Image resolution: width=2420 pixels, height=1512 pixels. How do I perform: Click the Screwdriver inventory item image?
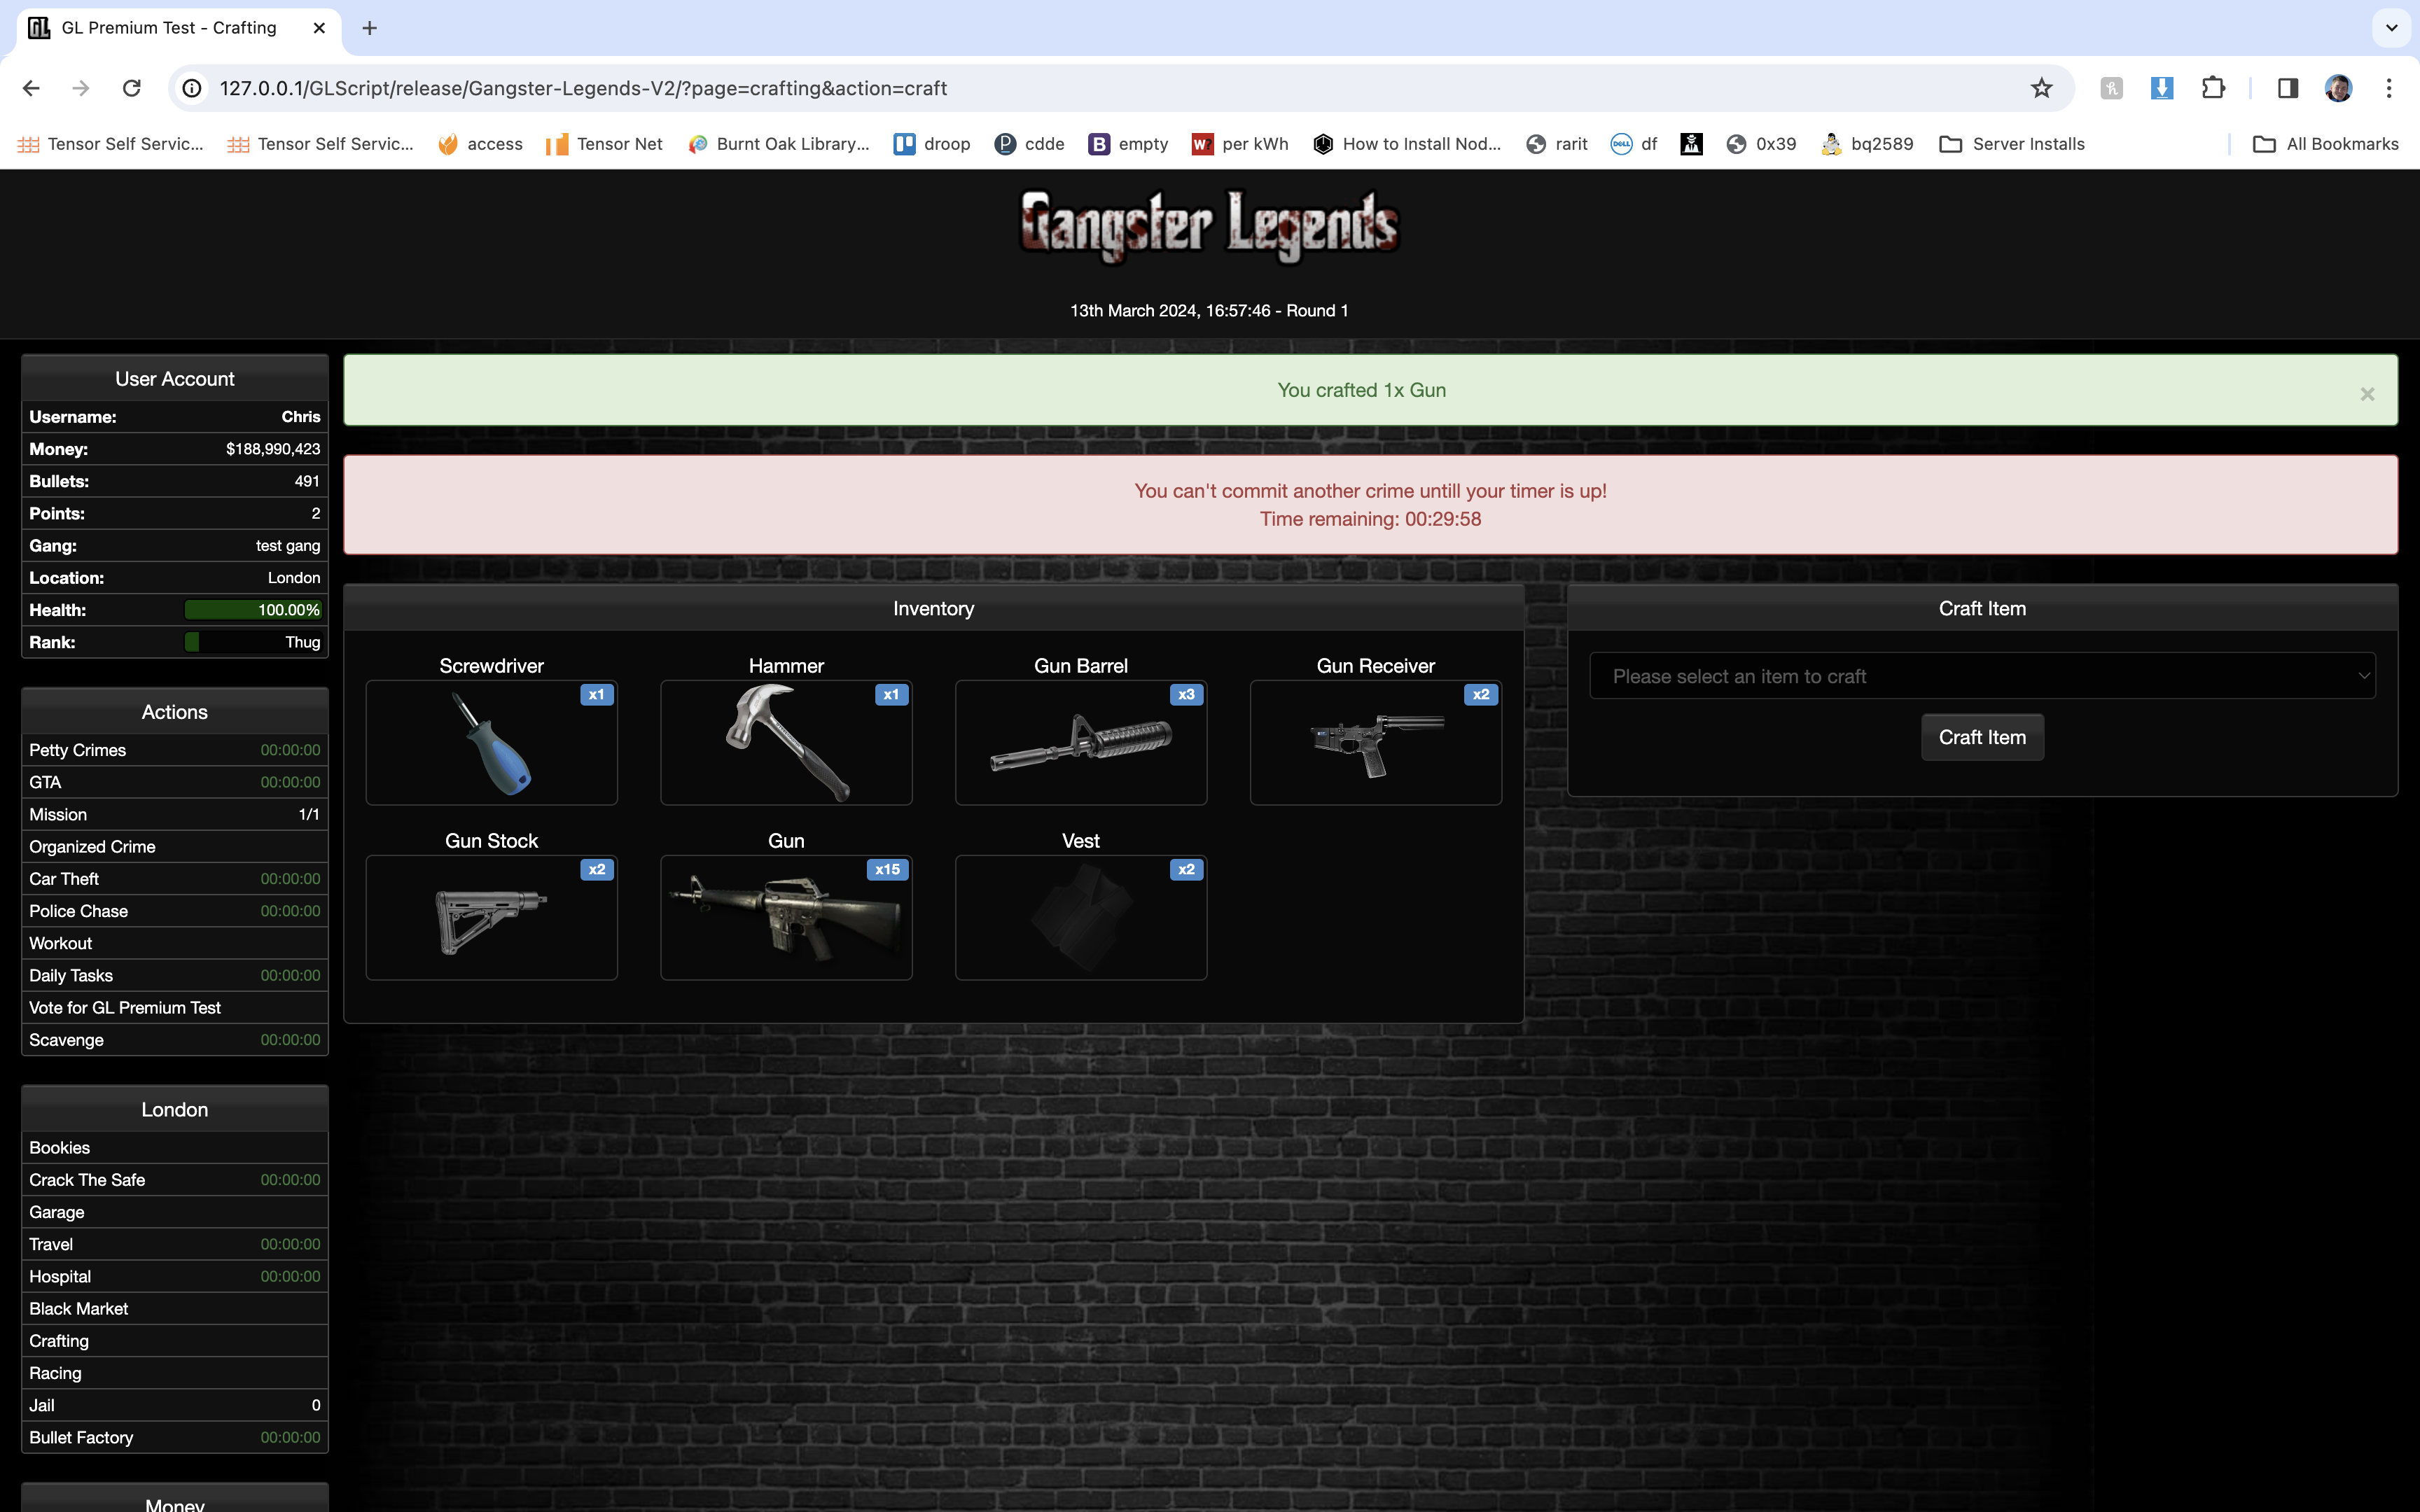[491, 743]
